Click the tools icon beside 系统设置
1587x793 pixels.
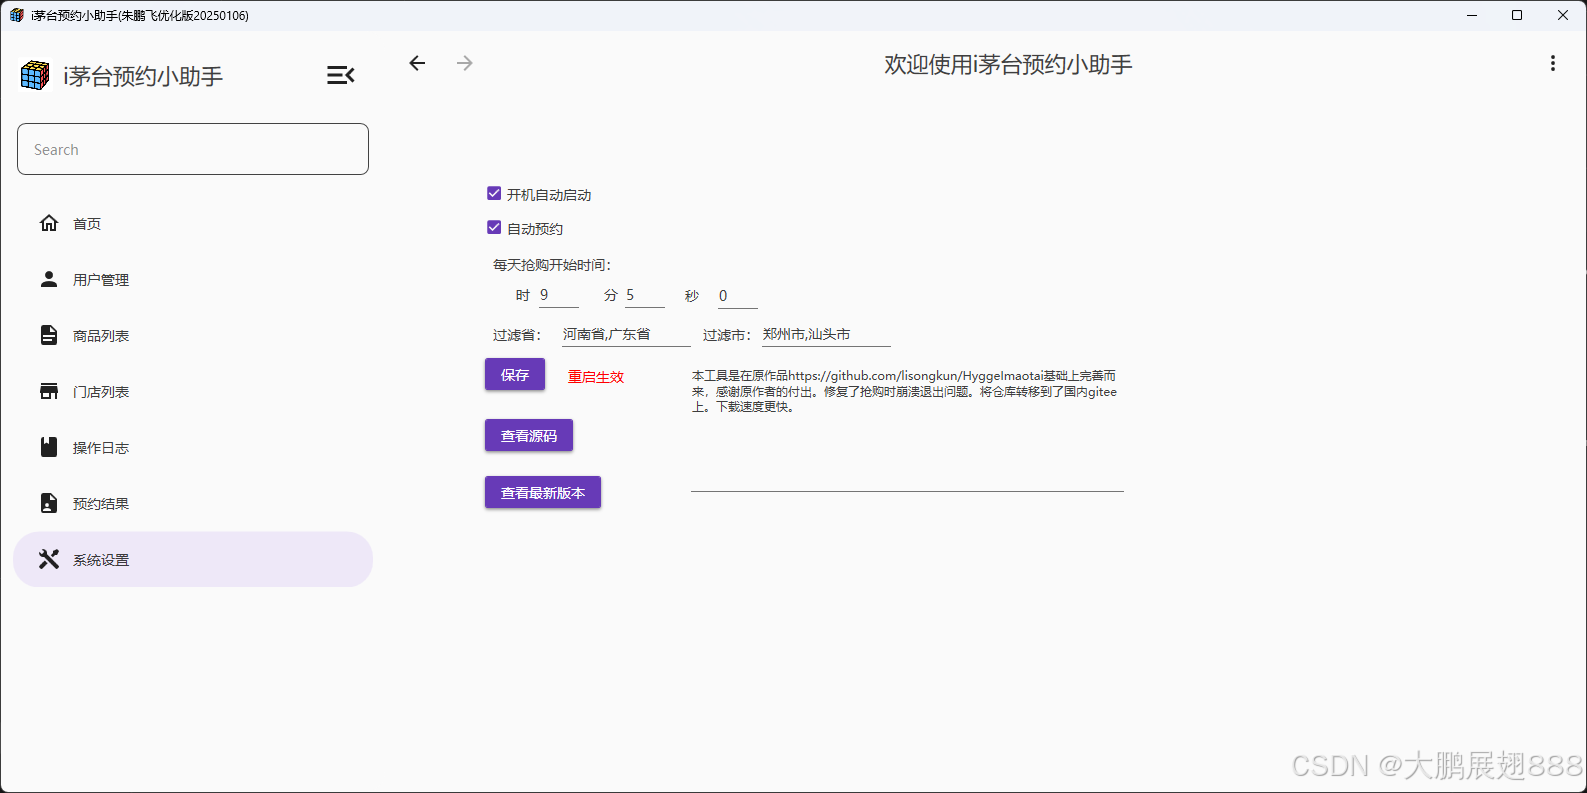click(x=49, y=559)
